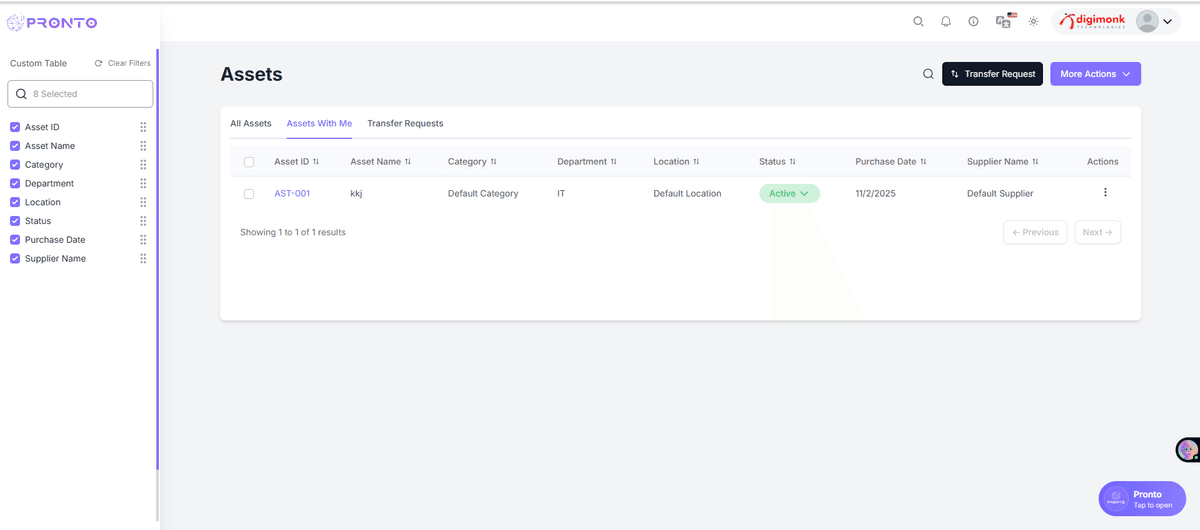Image resolution: width=1200 pixels, height=530 pixels.
Task: Sort by Supplier Name column arrows
Action: click(x=1035, y=162)
